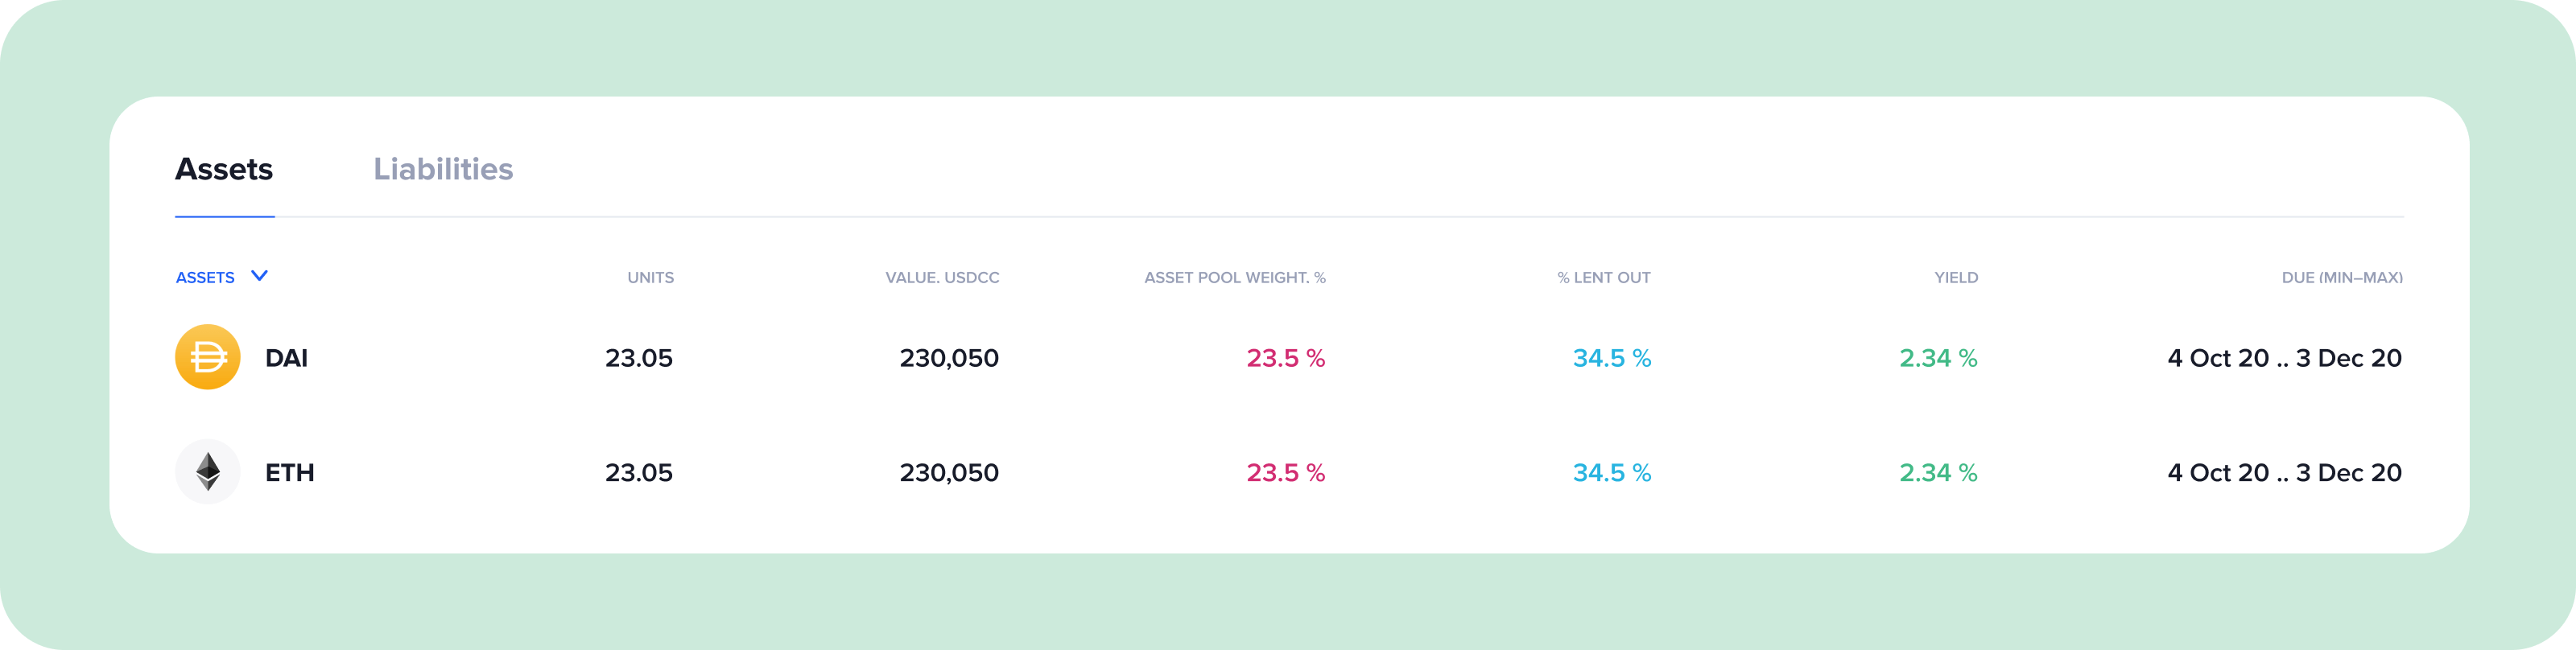Switch to the Liabilities tab
Viewport: 2576px width, 650px height.
pyautogui.click(x=443, y=169)
